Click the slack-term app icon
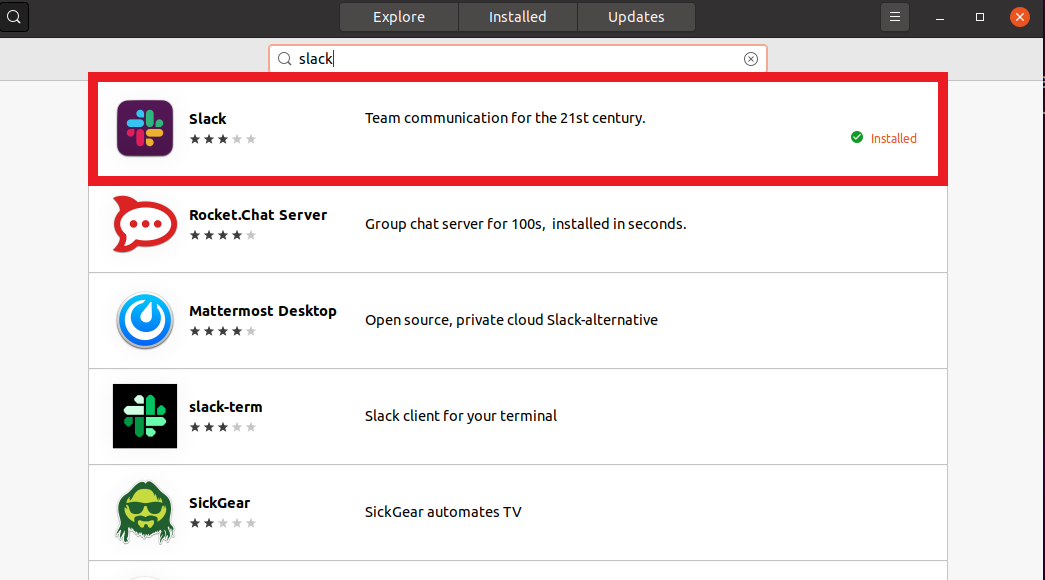1045x580 pixels. (145, 416)
